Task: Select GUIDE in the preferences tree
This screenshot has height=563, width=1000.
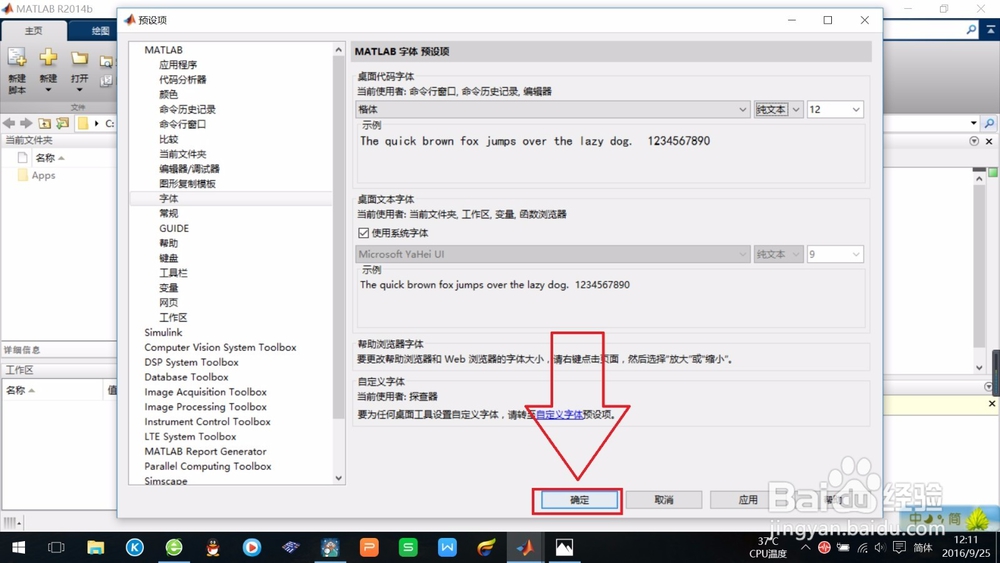Action: coord(174,228)
